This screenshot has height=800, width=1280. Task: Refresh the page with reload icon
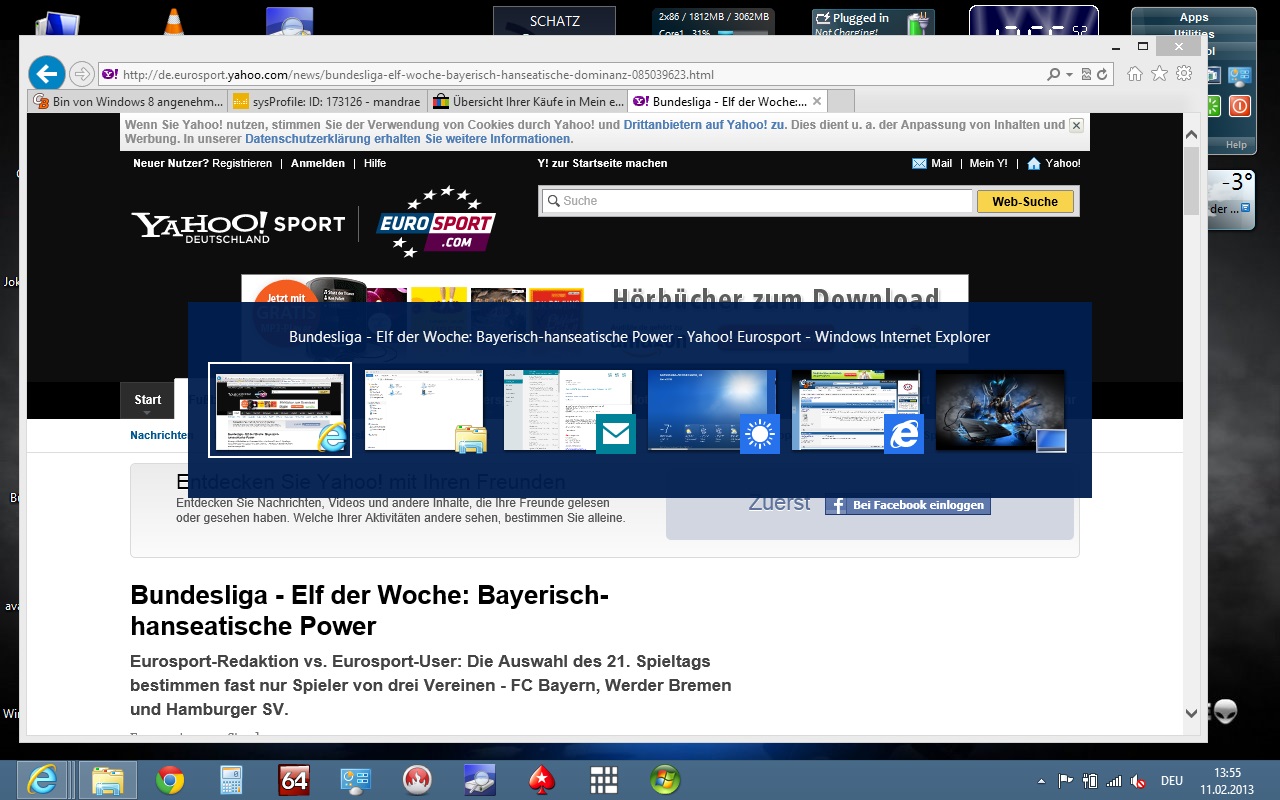1102,75
